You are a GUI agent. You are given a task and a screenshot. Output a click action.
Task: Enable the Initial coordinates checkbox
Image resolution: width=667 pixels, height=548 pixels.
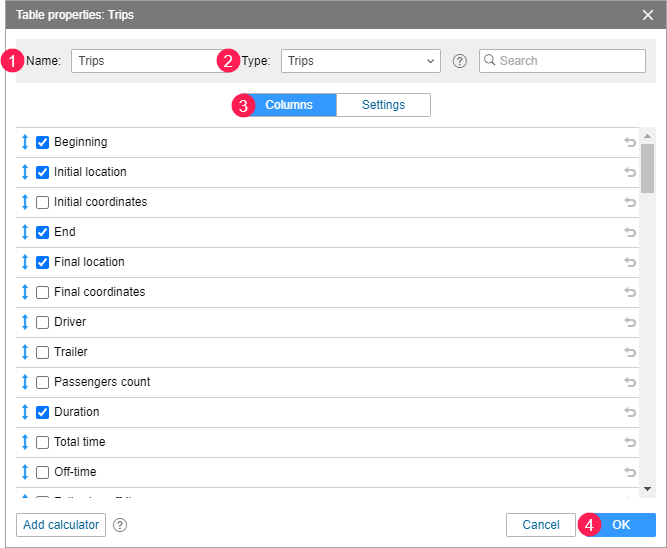point(42,202)
